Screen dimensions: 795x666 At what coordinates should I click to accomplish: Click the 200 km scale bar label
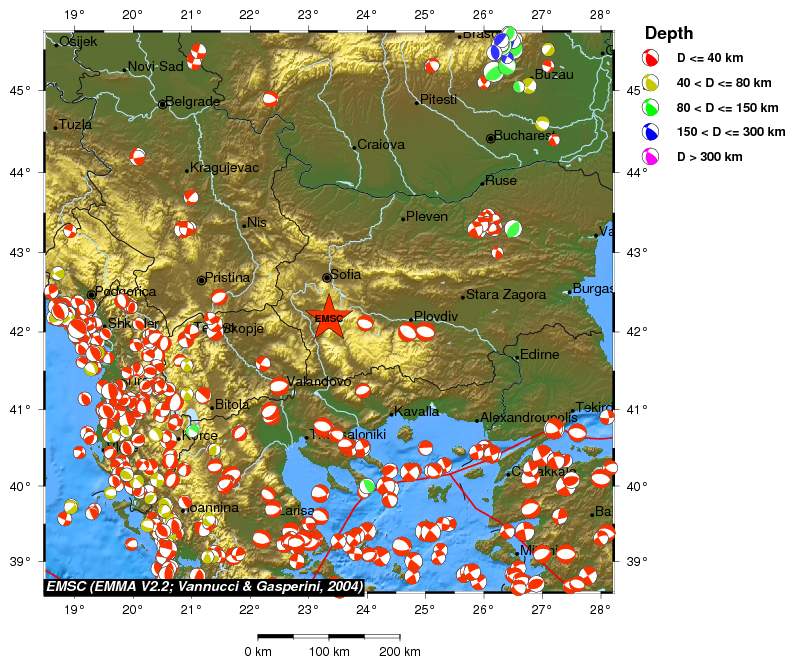[x=400, y=652]
